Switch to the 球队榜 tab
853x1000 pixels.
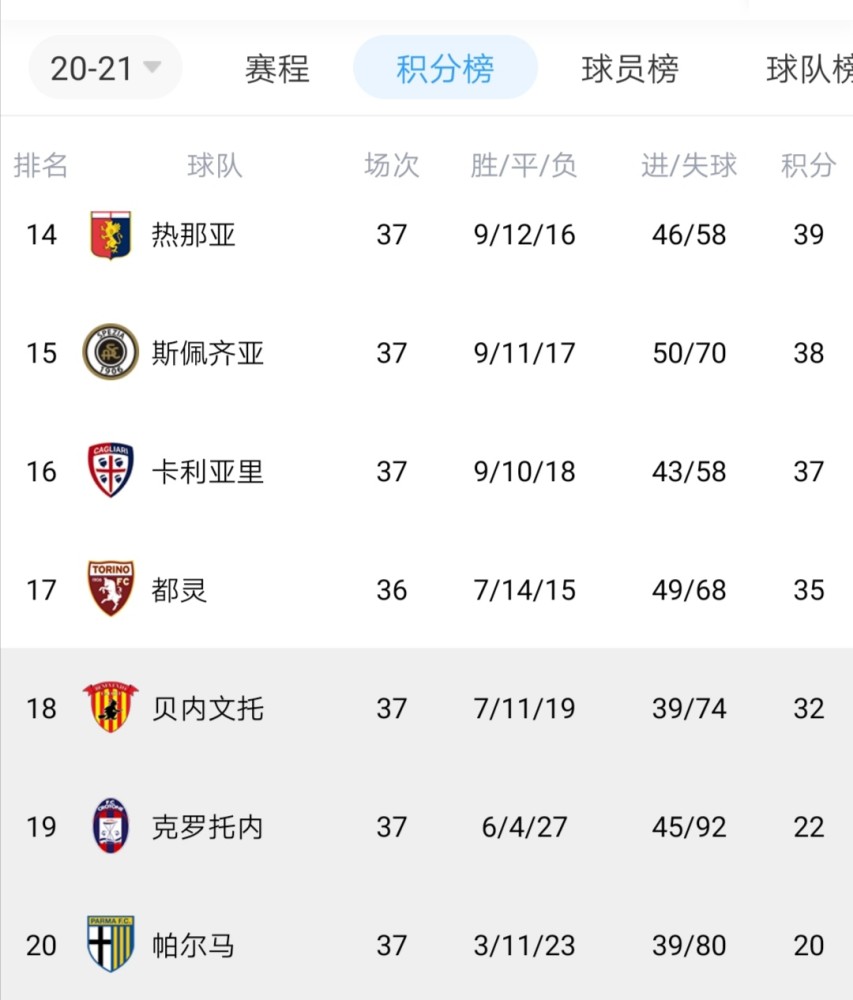(810, 69)
